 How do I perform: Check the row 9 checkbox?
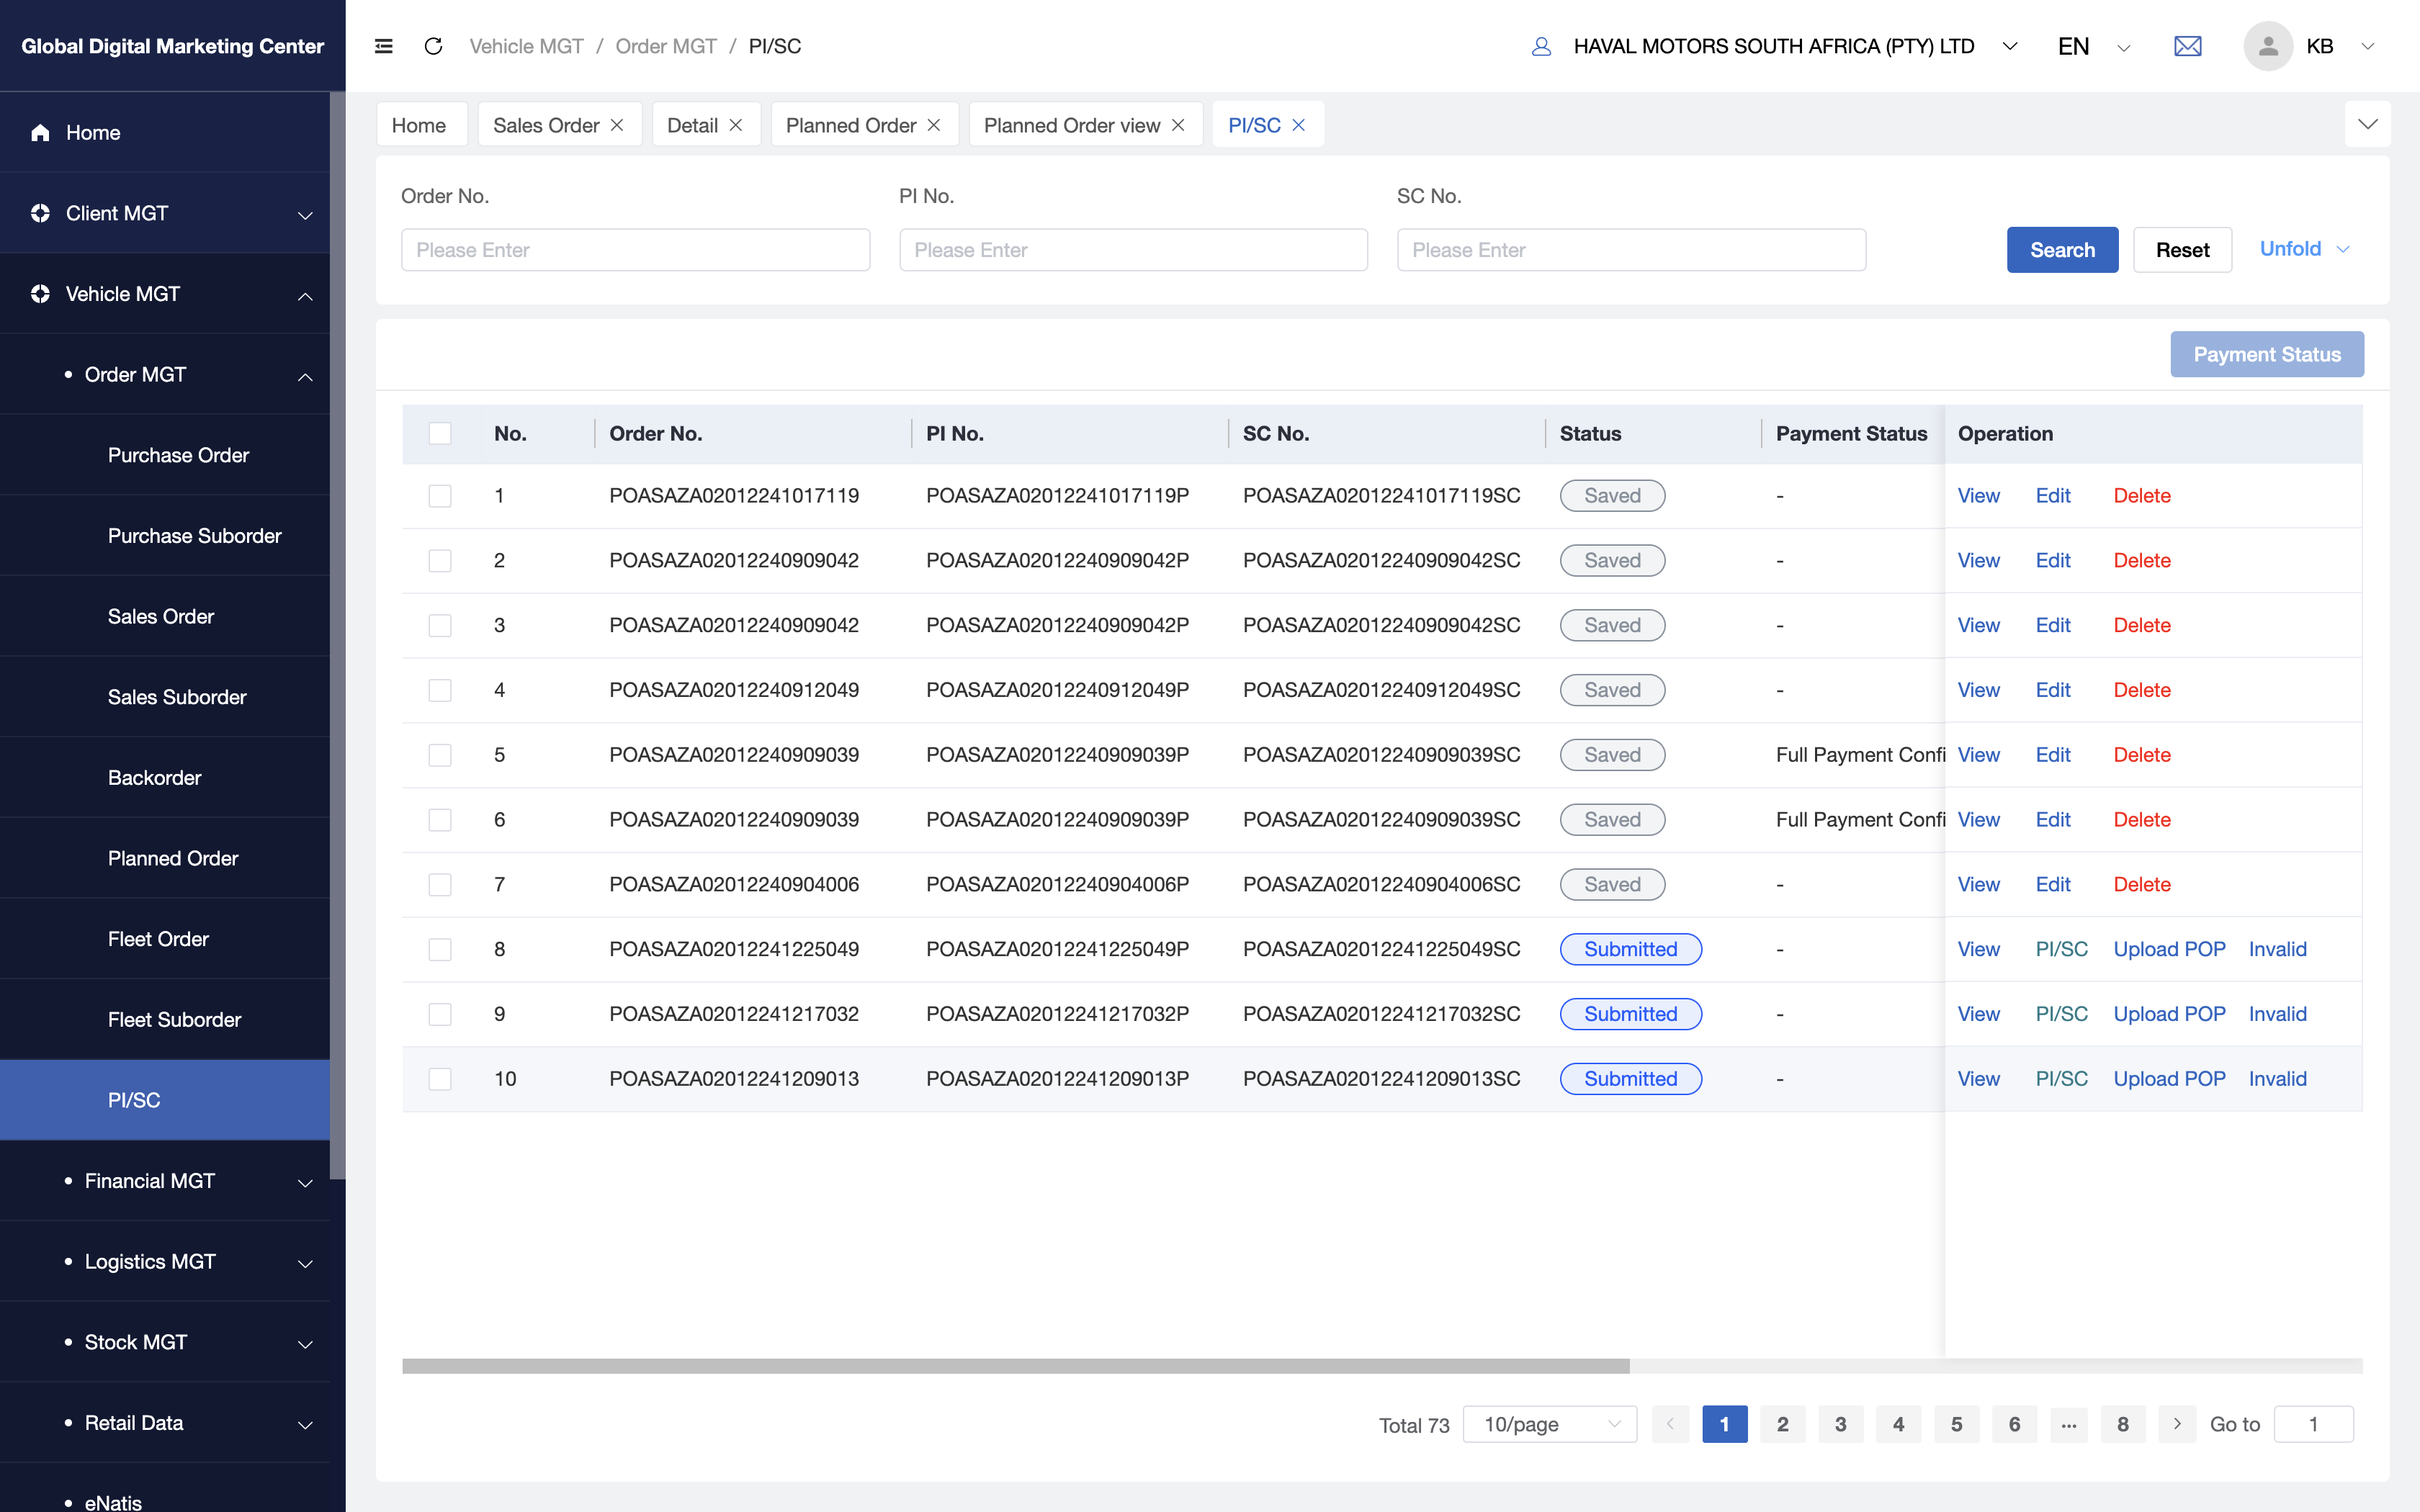[x=440, y=1014]
